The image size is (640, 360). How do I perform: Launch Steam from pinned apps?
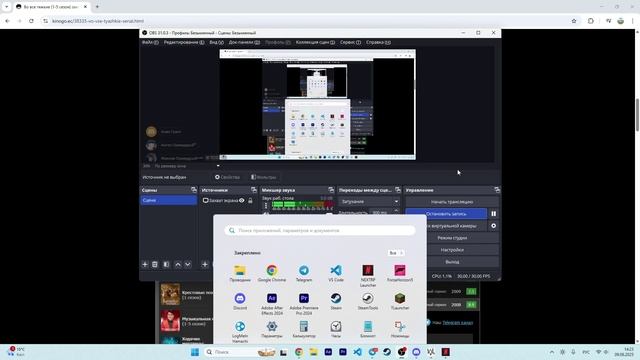click(x=336, y=302)
